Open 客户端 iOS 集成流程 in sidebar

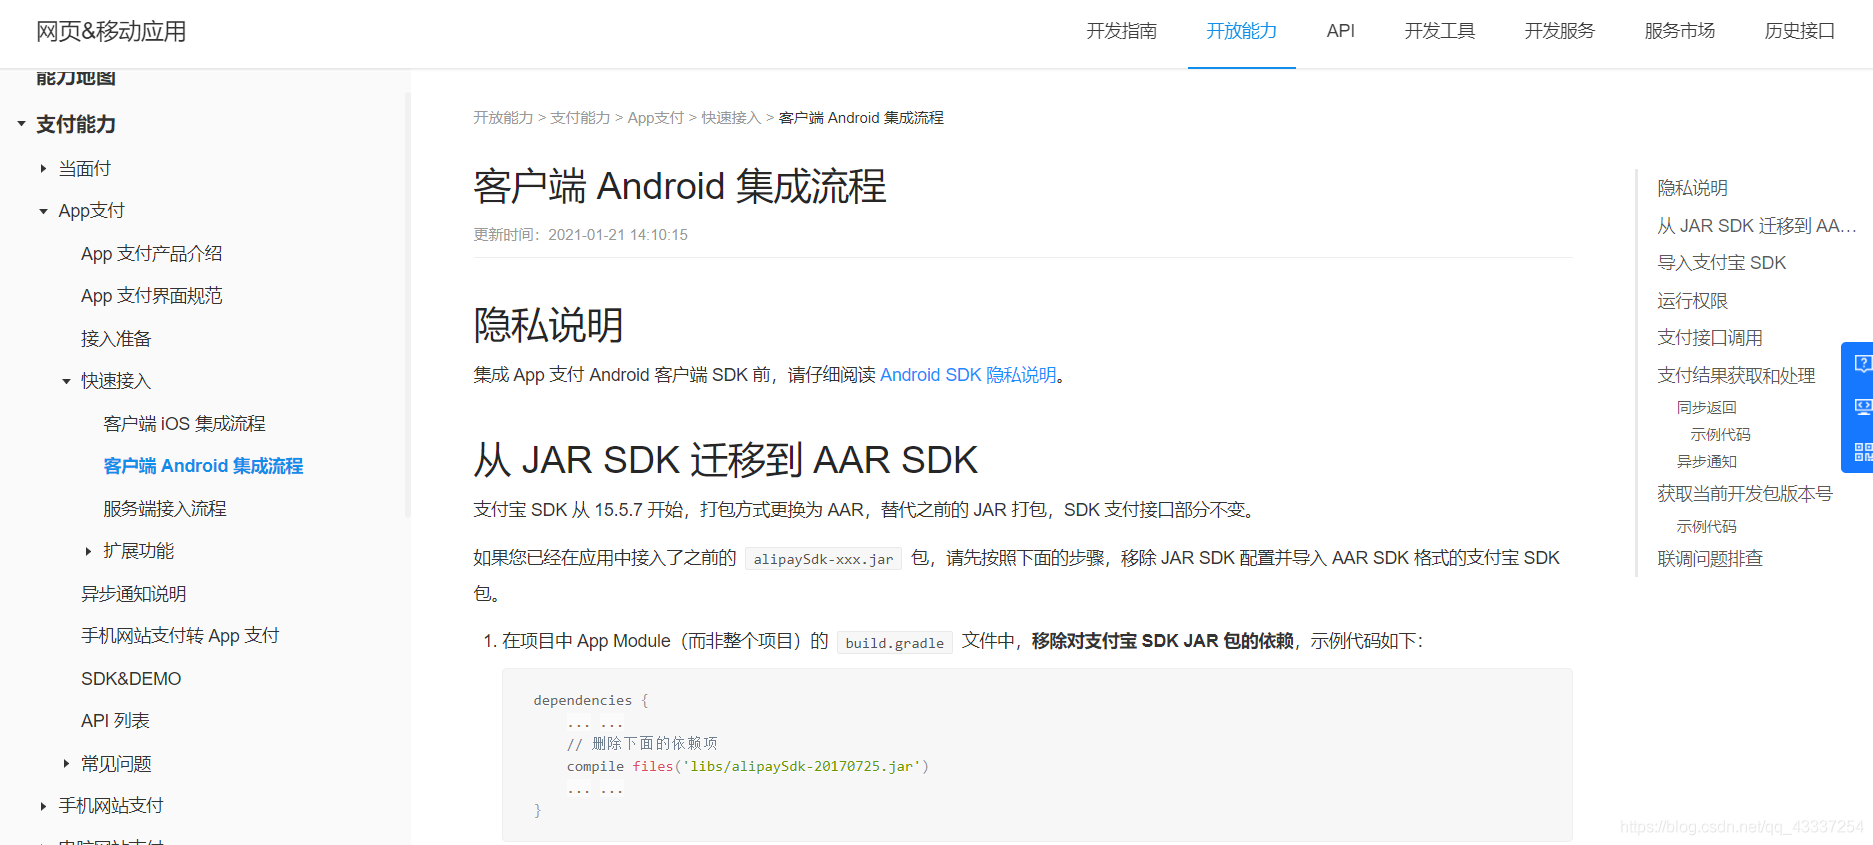(x=184, y=424)
